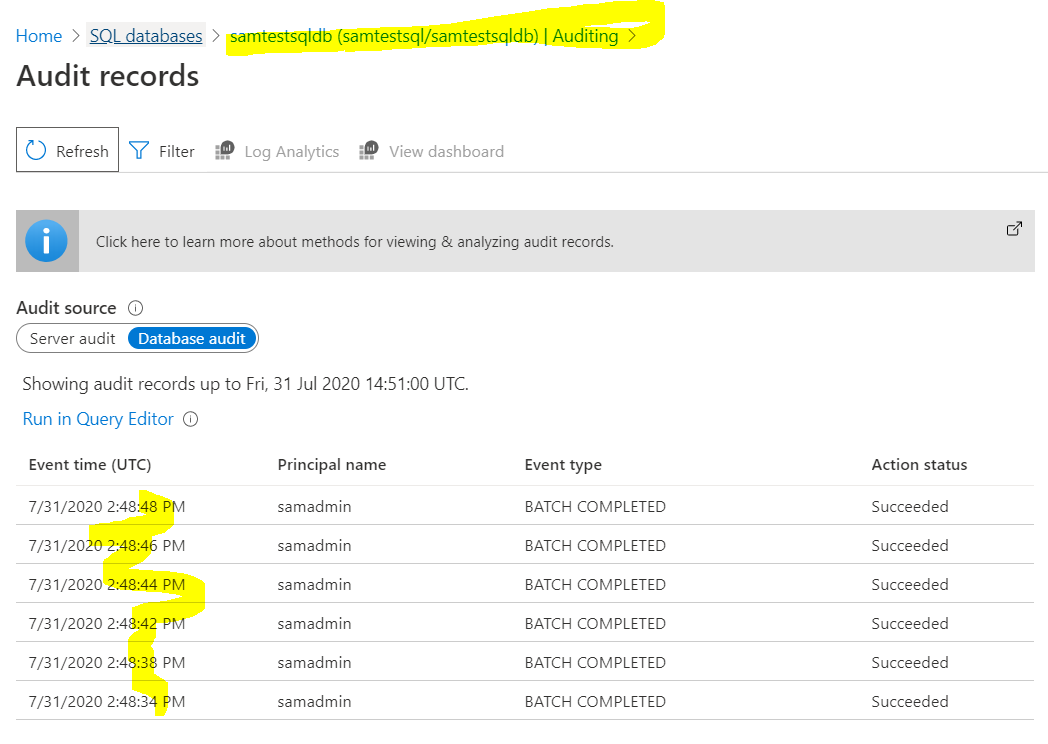Navigate to Home via the breadcrumb link

(x=38, y=35)
